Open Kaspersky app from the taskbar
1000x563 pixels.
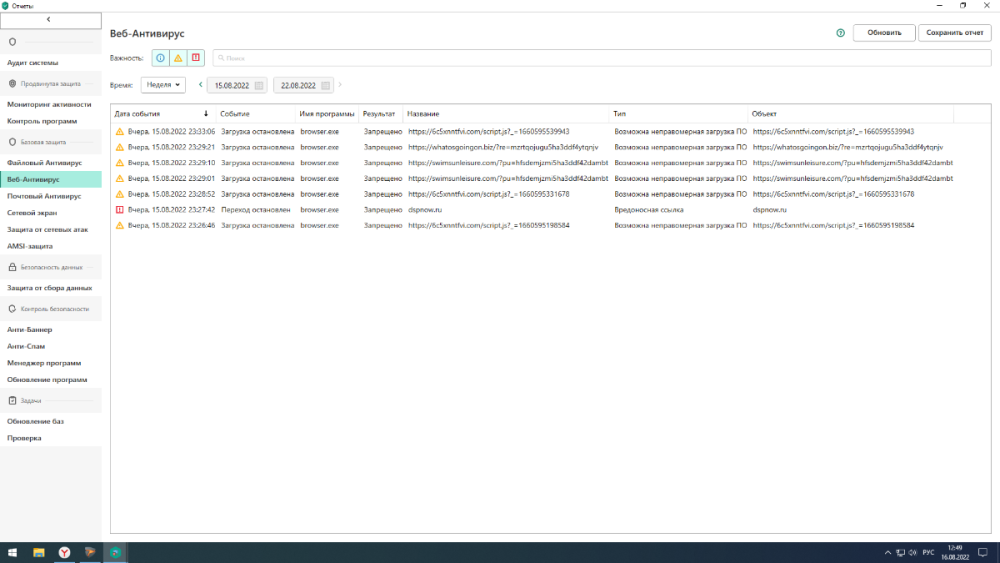coord(115,552)
